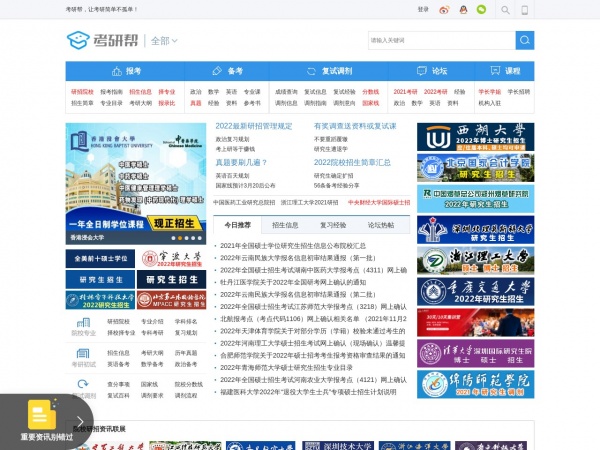Open the 福建医科大学 退役大学生士兵 article
The height and width of the screenshot is (450, 600).
(308, 392)
